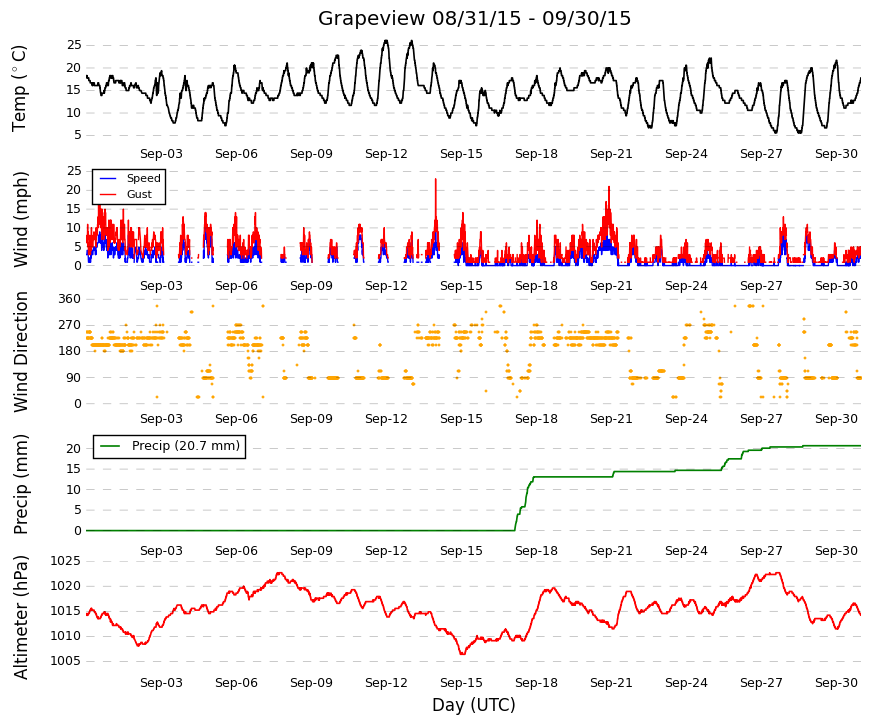Click the Day (UTC) x-axis label
The width and height of the screenshot is (871, 725).
click(474, 705)
